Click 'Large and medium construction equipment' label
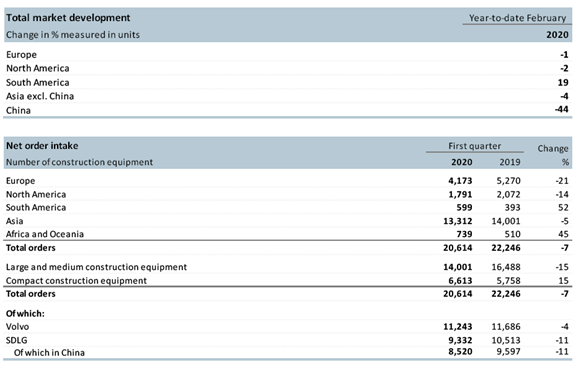Image resolution: width=576 pixels, height=365 pixels. (96, 267)
